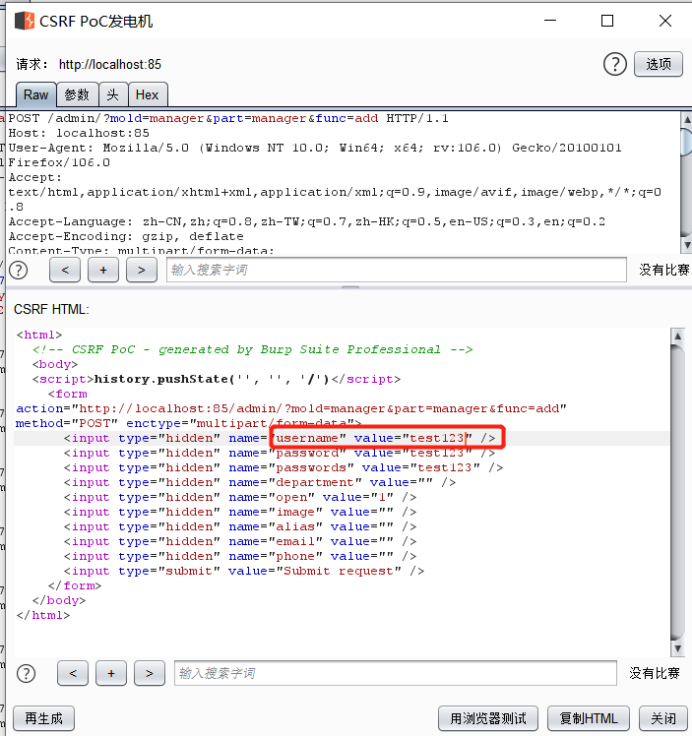This screenshot has height=736, width=692.
Task: Click 用浏览器测试 button
Action: click(x=488, y=718)
